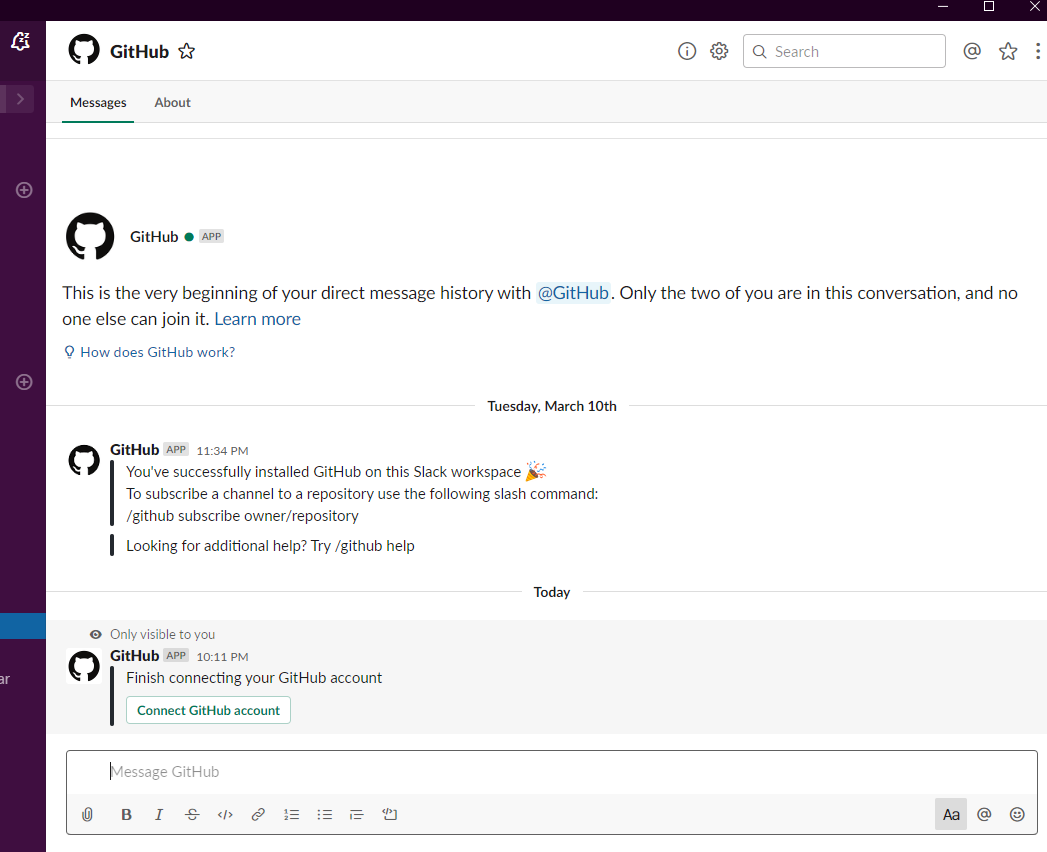Open conversation settings gear

coord(719,51)
